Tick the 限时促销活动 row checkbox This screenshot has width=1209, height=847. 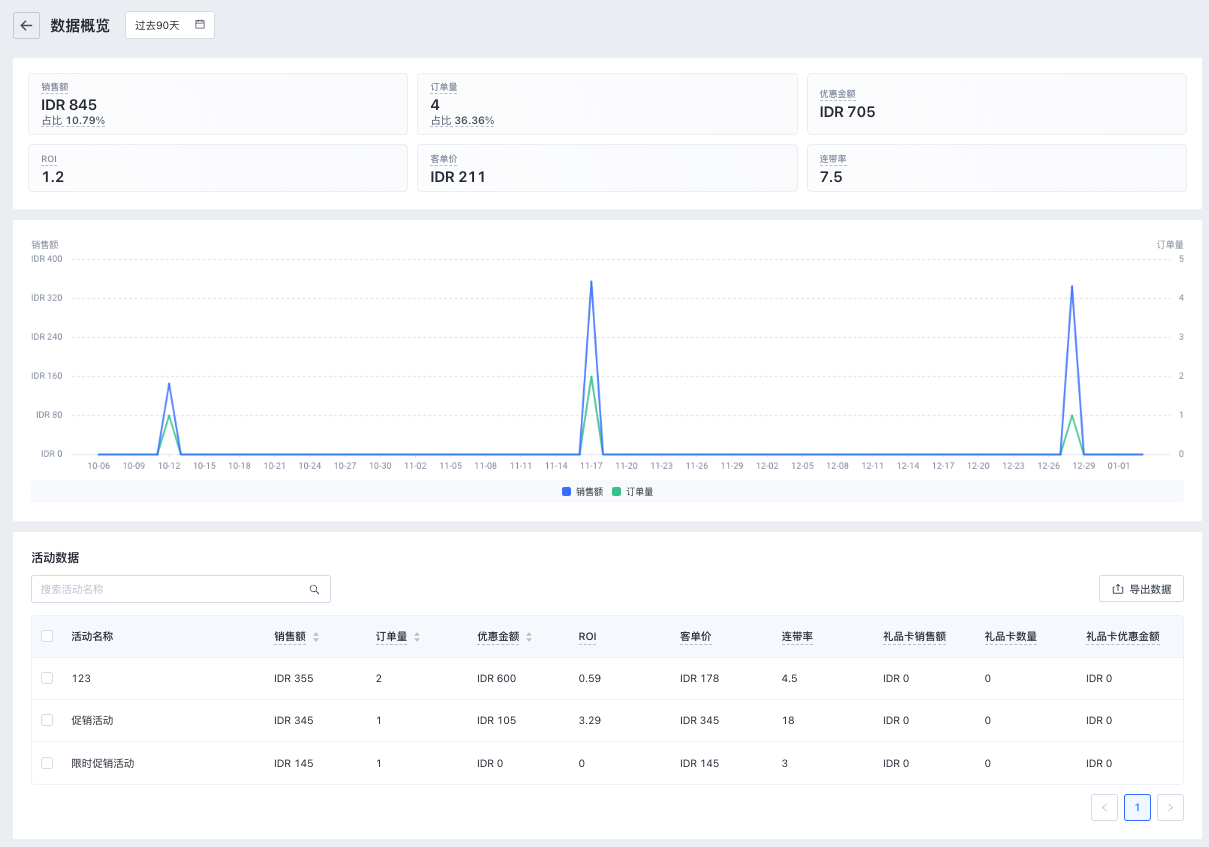[x=47, y=763]
